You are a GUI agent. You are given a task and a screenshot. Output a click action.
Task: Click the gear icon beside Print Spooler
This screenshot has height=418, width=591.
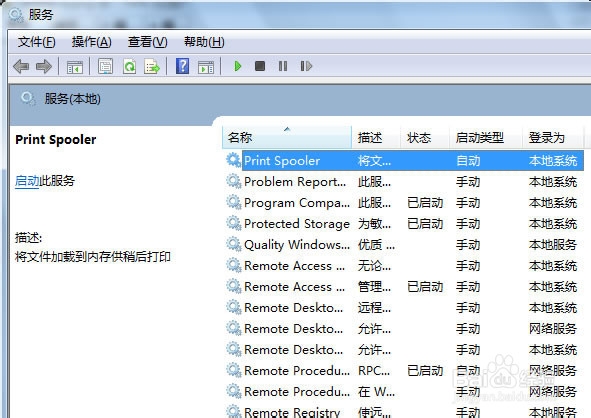point(234,161)
